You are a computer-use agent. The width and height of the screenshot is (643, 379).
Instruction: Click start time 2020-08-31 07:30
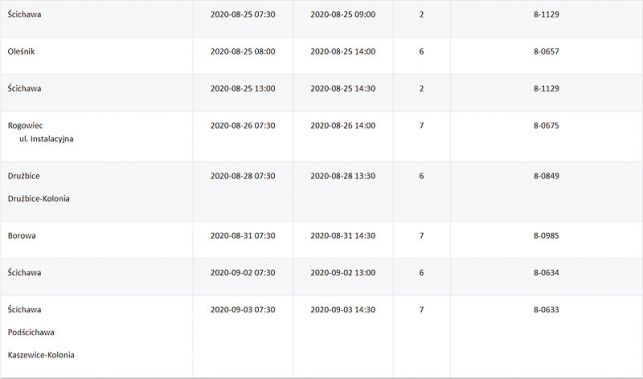(x=243, y=236)
